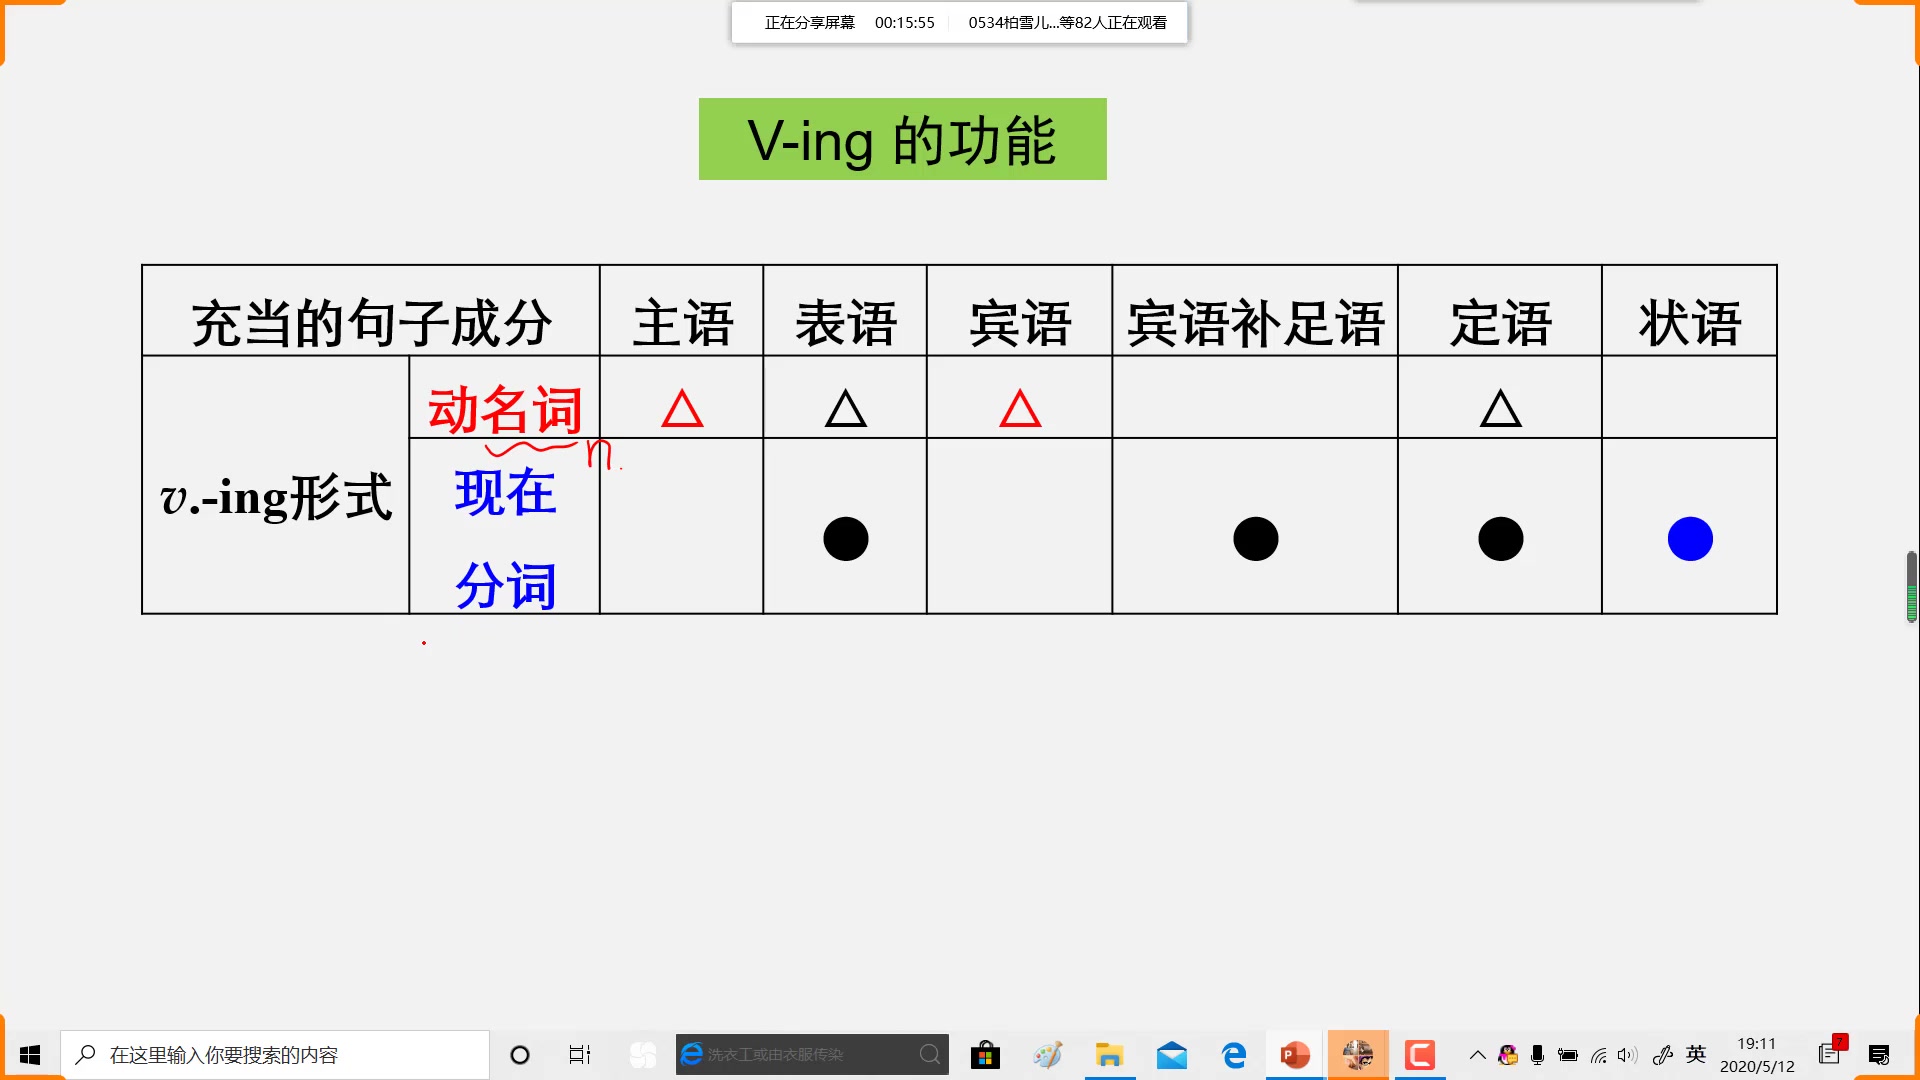Click the QQ penguin tray icon
This screenshot has height=1080, width=1920.
[1508, 1055]
